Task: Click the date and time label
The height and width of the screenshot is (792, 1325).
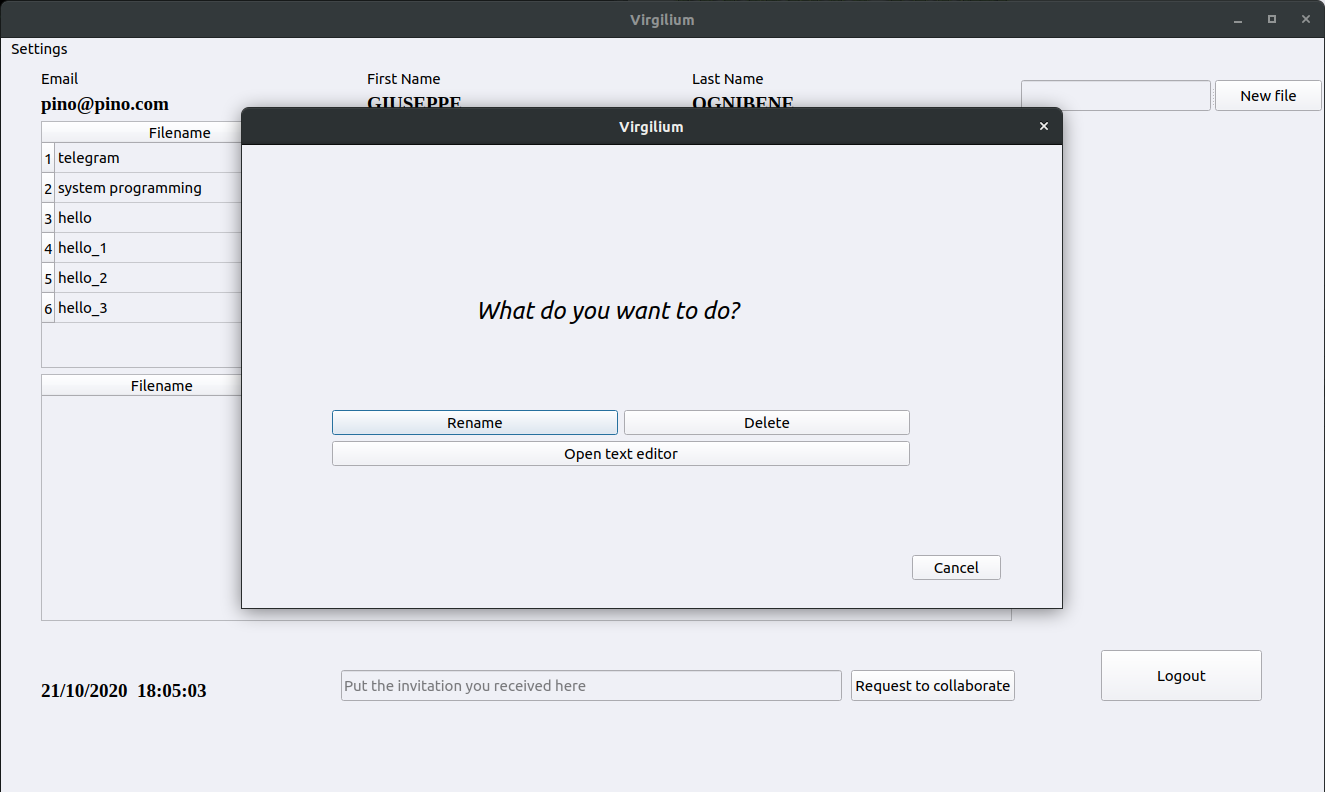Action: [124, 691]
